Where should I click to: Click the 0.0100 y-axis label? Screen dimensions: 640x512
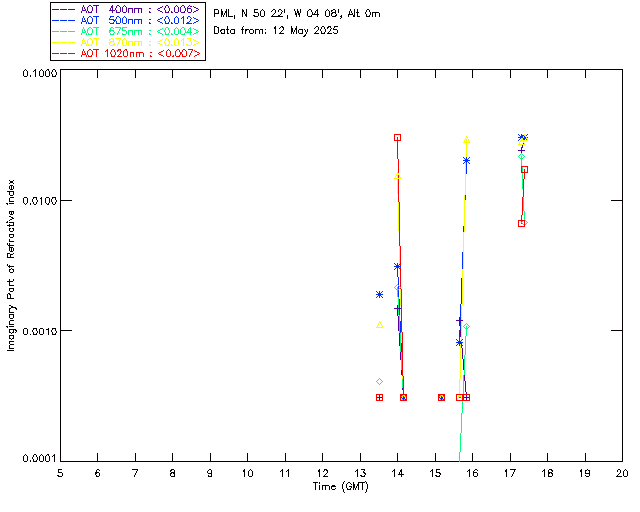[39, 200]
